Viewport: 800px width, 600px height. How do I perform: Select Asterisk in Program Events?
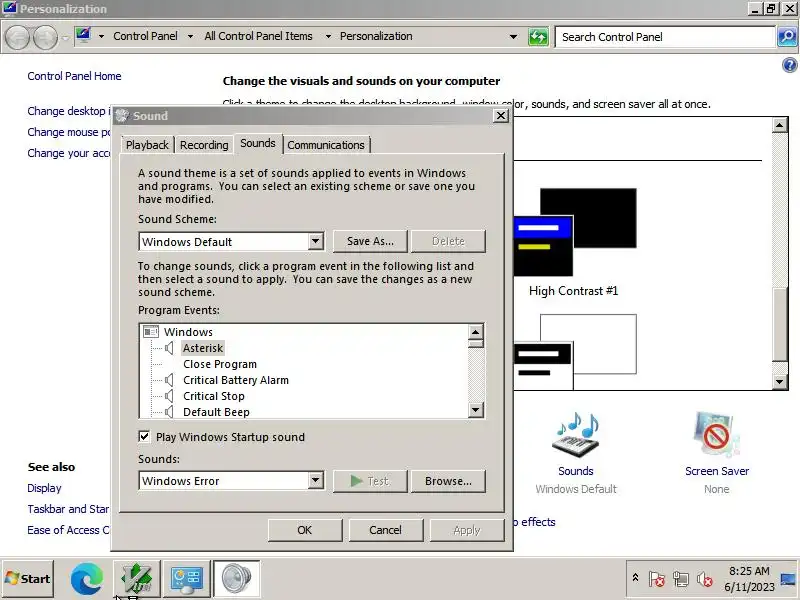(x=203, y=348)
